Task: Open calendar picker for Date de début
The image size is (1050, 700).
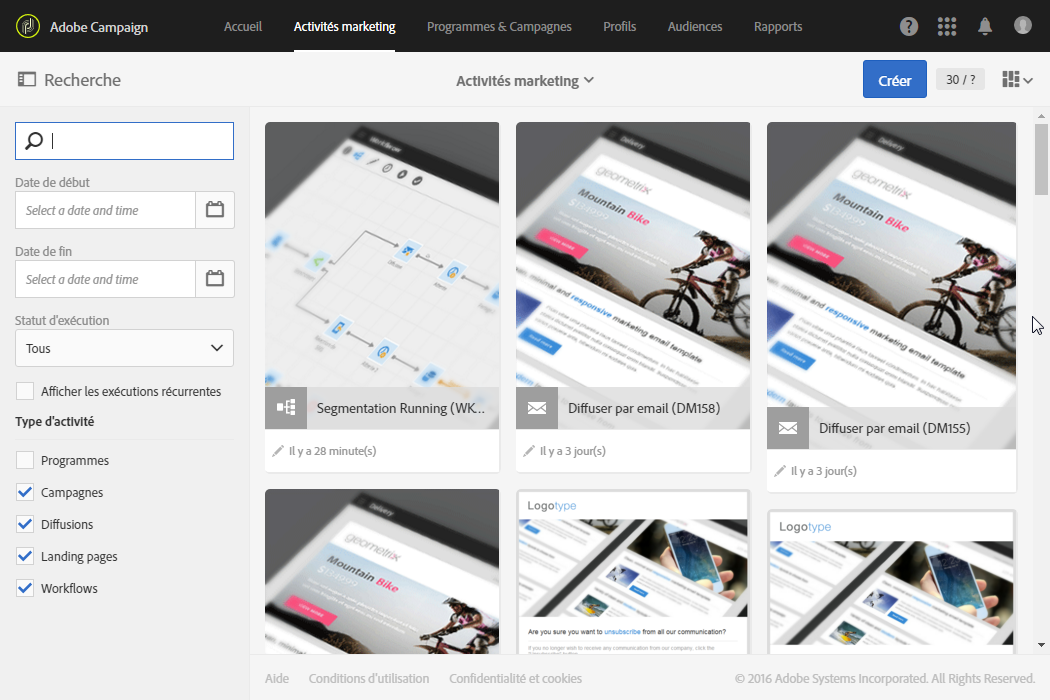Action: (215, 210)
